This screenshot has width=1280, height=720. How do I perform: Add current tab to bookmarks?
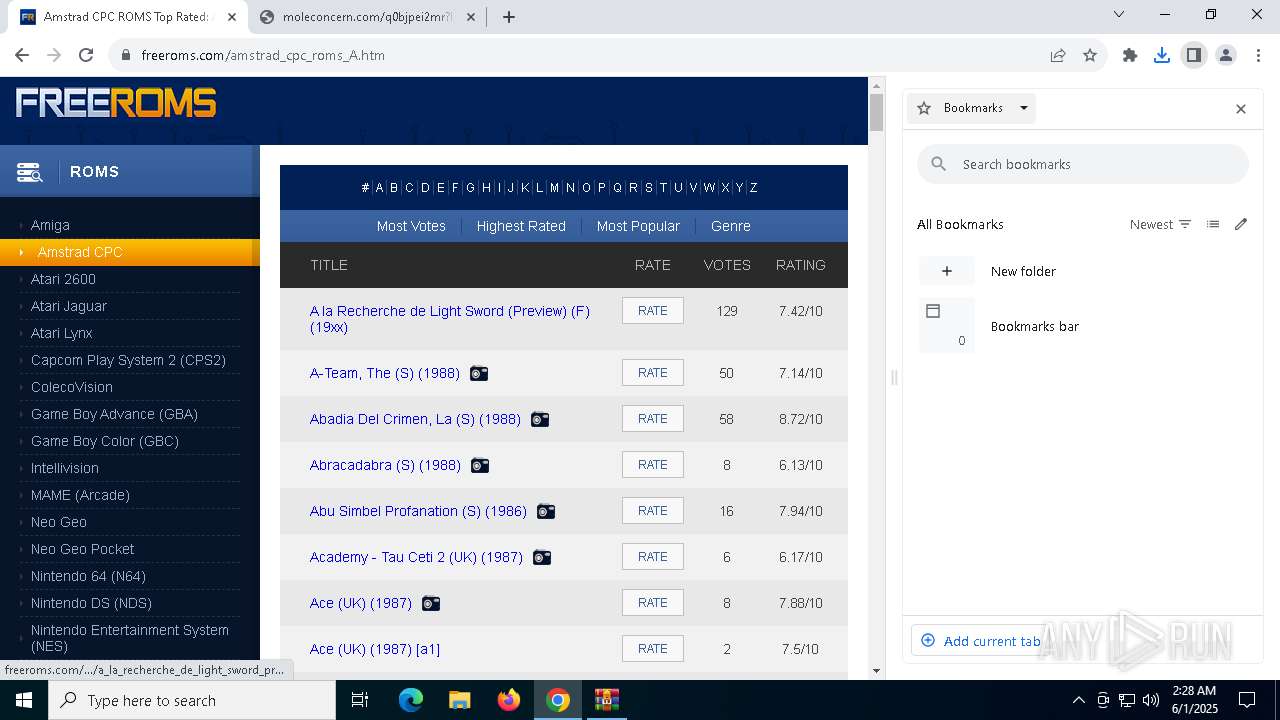pyautogui.click(x=980, y=641)
